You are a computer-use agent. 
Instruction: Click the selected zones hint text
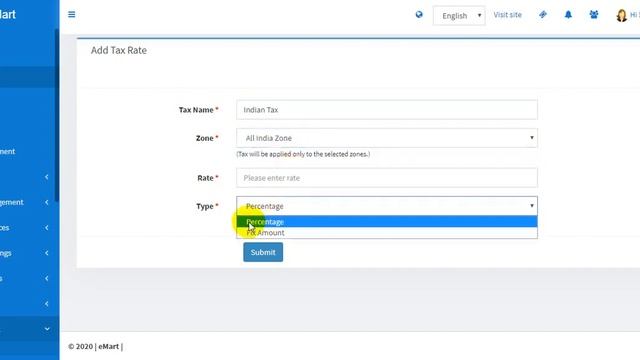tap(303, 154)
